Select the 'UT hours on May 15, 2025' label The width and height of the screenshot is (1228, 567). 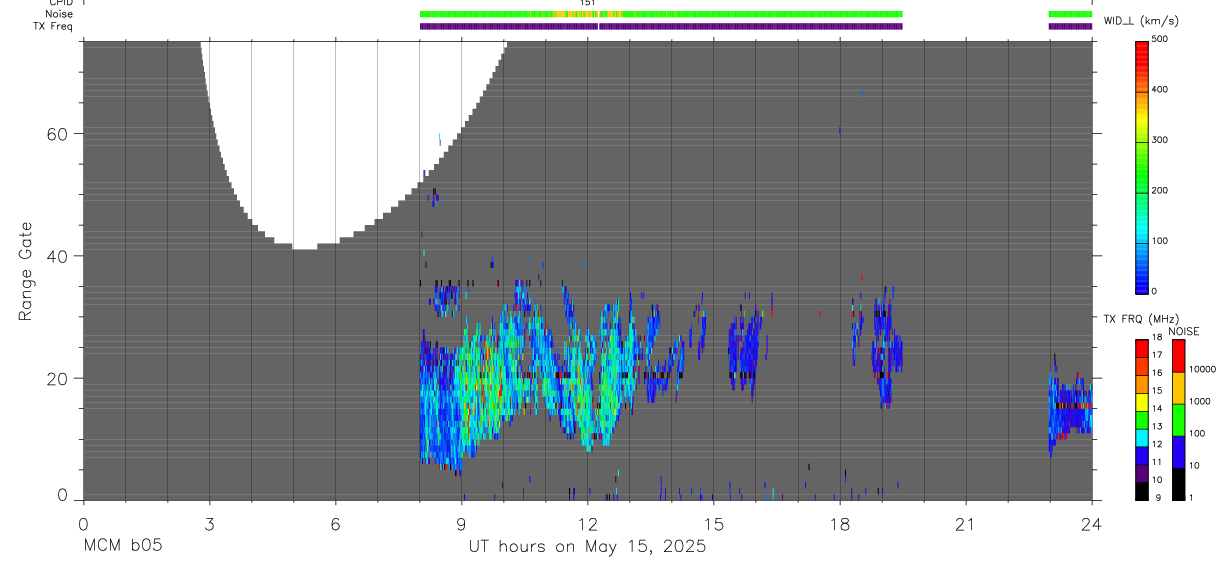pos(588,546)
